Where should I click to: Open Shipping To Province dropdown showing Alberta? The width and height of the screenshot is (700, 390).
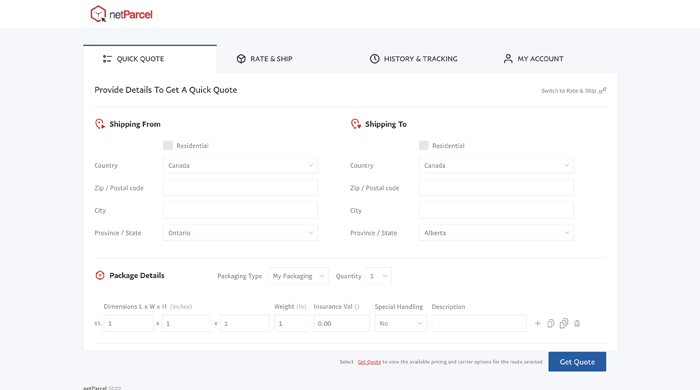click(x=496, y=233)
